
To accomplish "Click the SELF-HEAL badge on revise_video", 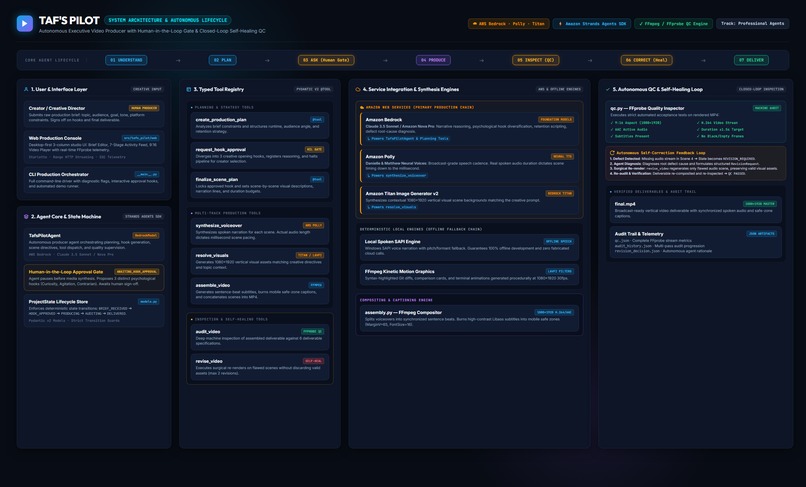I will click(x=313, y=362).
